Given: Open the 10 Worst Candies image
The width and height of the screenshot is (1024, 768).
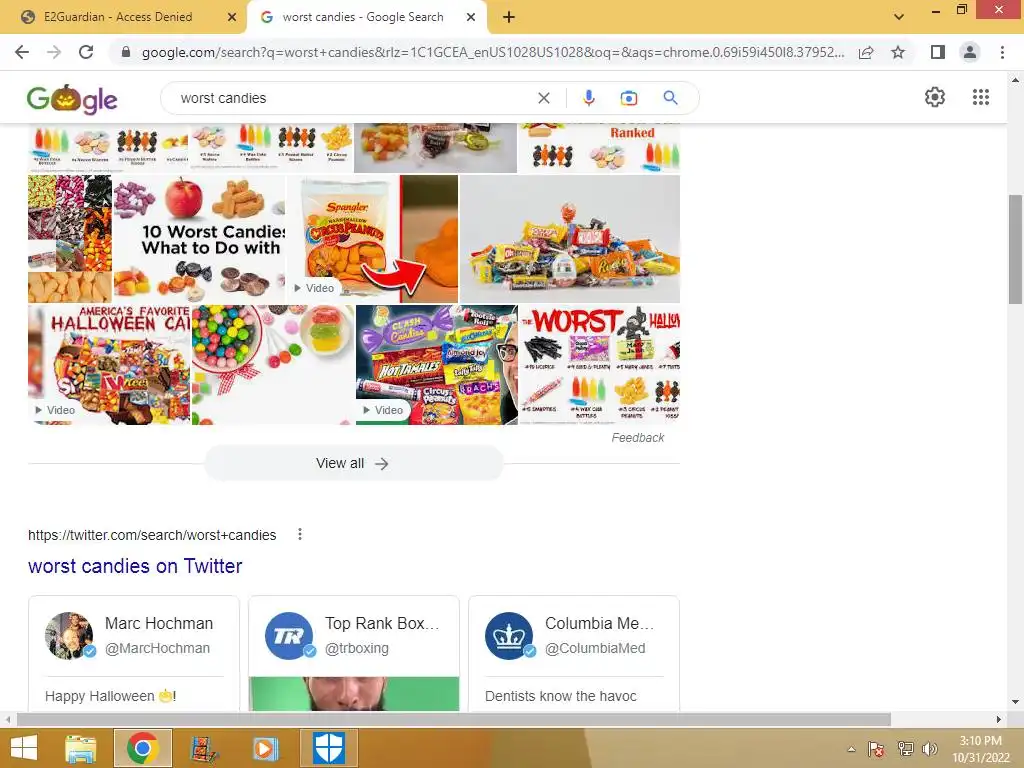Looking at the screenshot, I should coord(199,239).
